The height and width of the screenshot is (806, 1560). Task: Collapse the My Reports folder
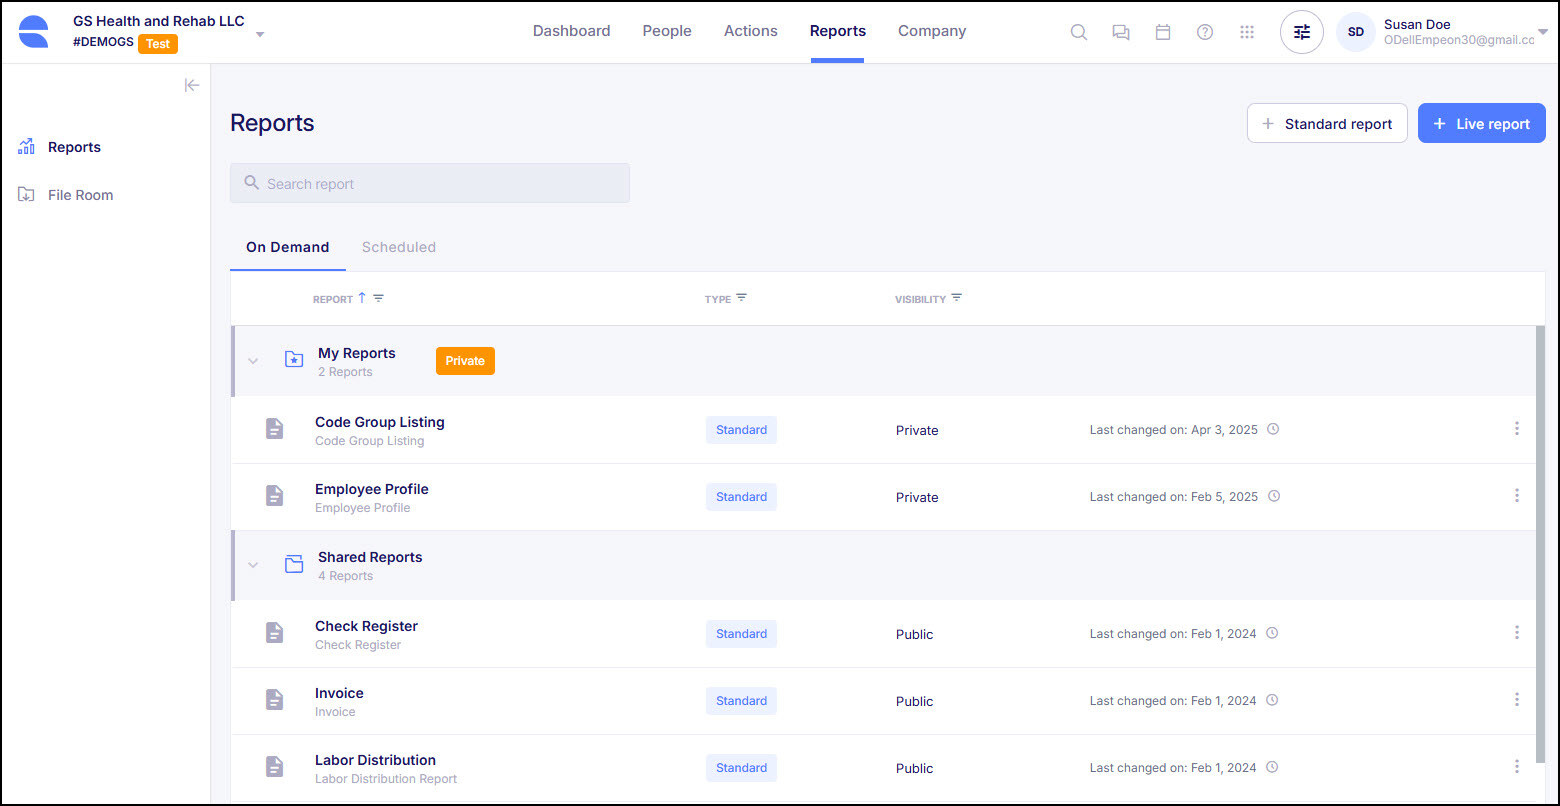[x=253, y=361]
